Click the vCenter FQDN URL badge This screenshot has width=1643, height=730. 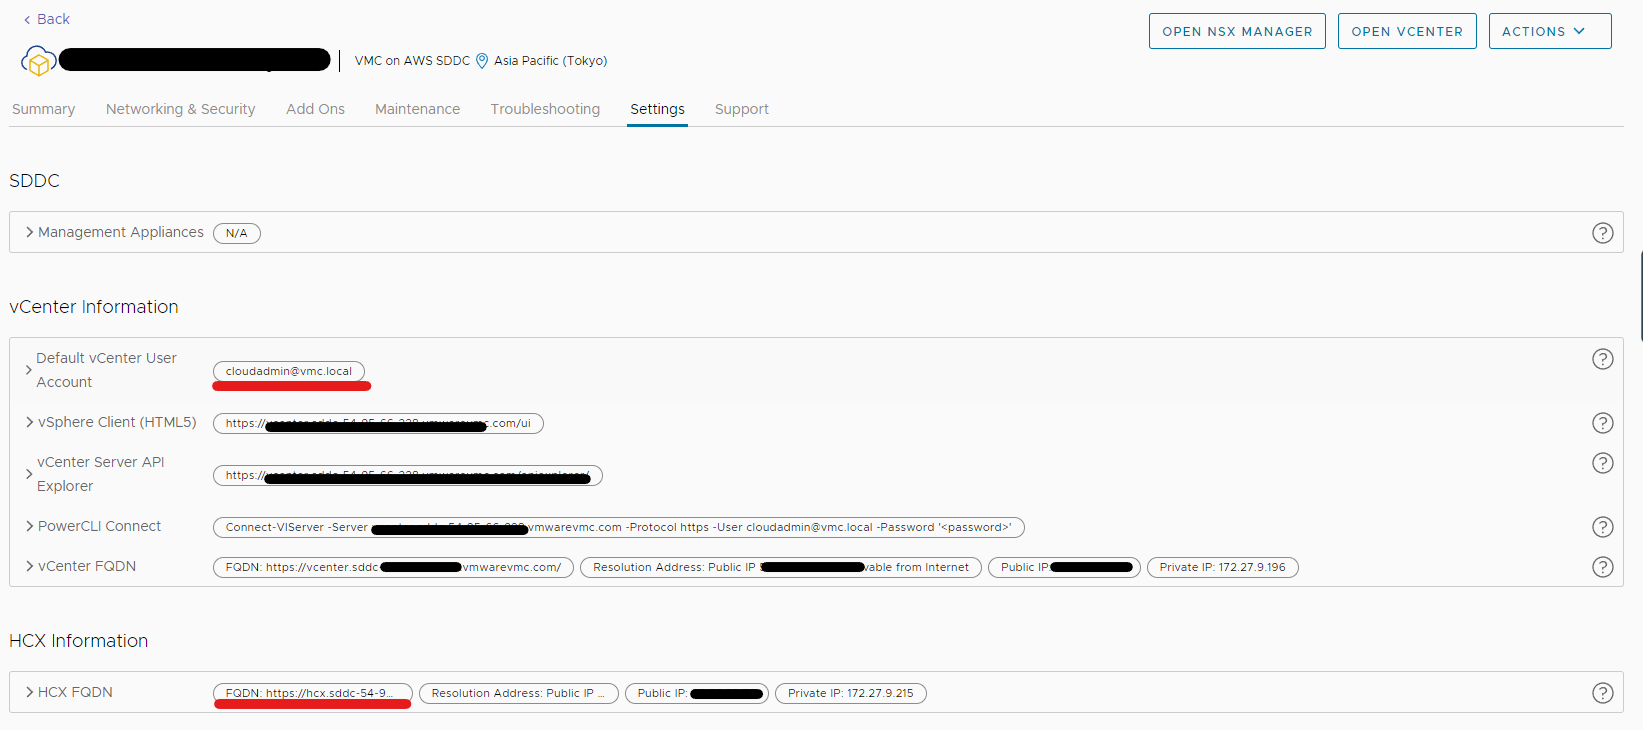coord(393,567)
